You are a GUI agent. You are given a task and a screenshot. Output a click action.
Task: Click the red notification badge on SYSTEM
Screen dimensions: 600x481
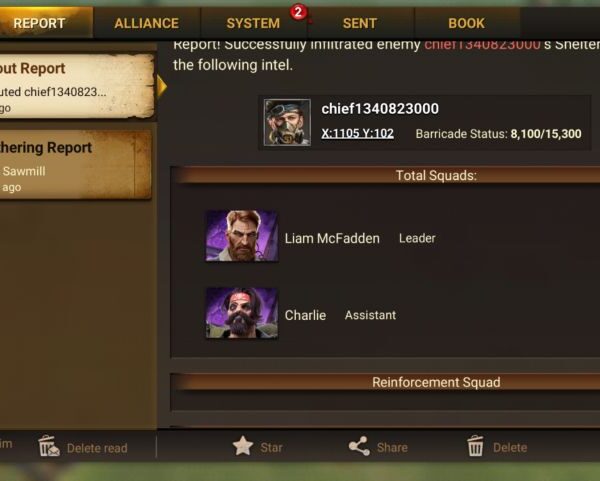pyautogui.click(x=298, y=13)
